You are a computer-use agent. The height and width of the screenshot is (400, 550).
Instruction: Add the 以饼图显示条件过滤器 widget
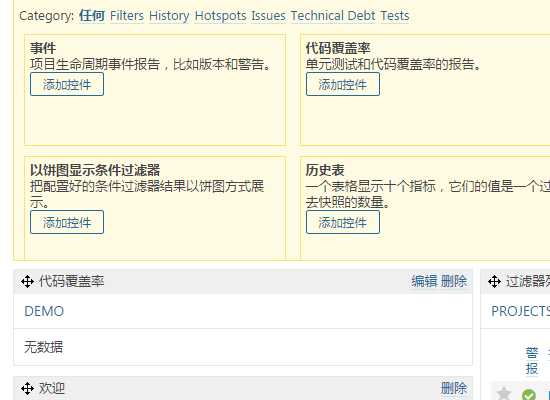click(67, 222)
